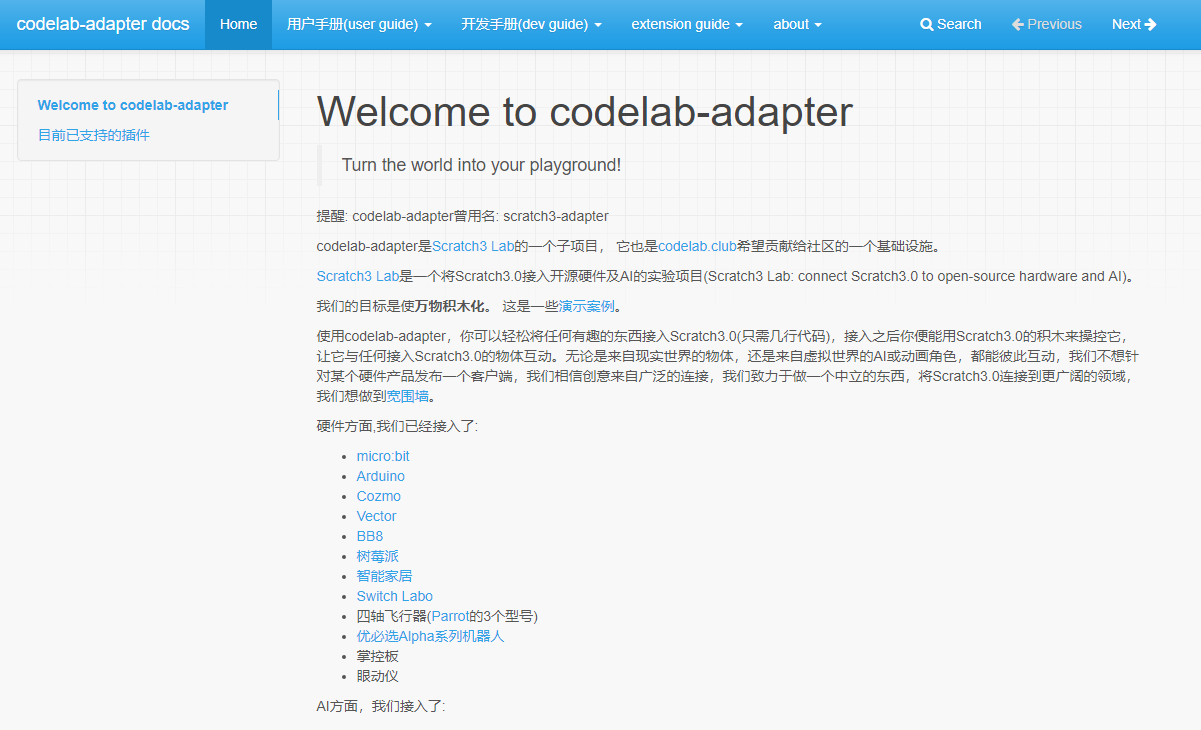Click the codelab-adapter docs brand title
Screen dimensions: 1201x730
click(103, 24)
